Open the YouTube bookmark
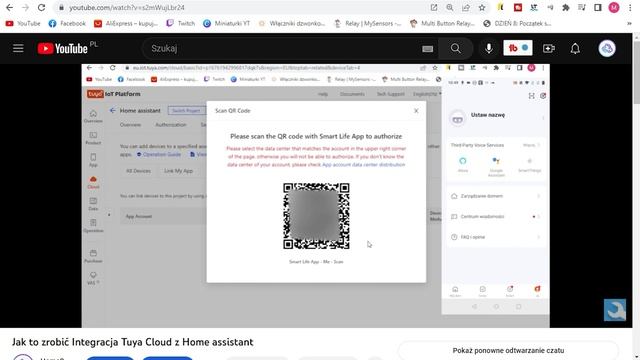The image size is (640, 360). click(23, 23)
